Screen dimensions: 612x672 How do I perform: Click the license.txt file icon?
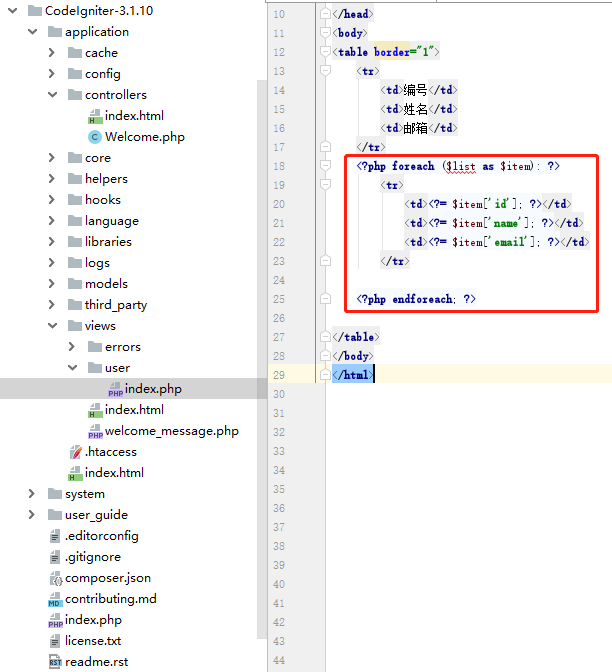click(x=55, y=641)
